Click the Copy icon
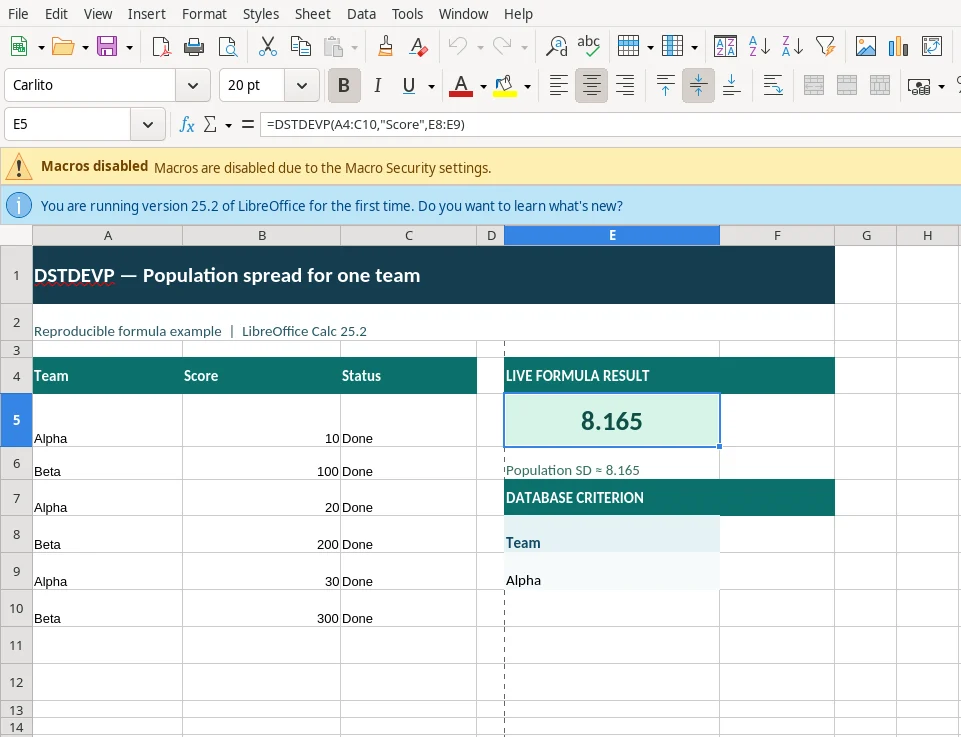The height and width of the screenshot is (737, 961). pos(300,47)
